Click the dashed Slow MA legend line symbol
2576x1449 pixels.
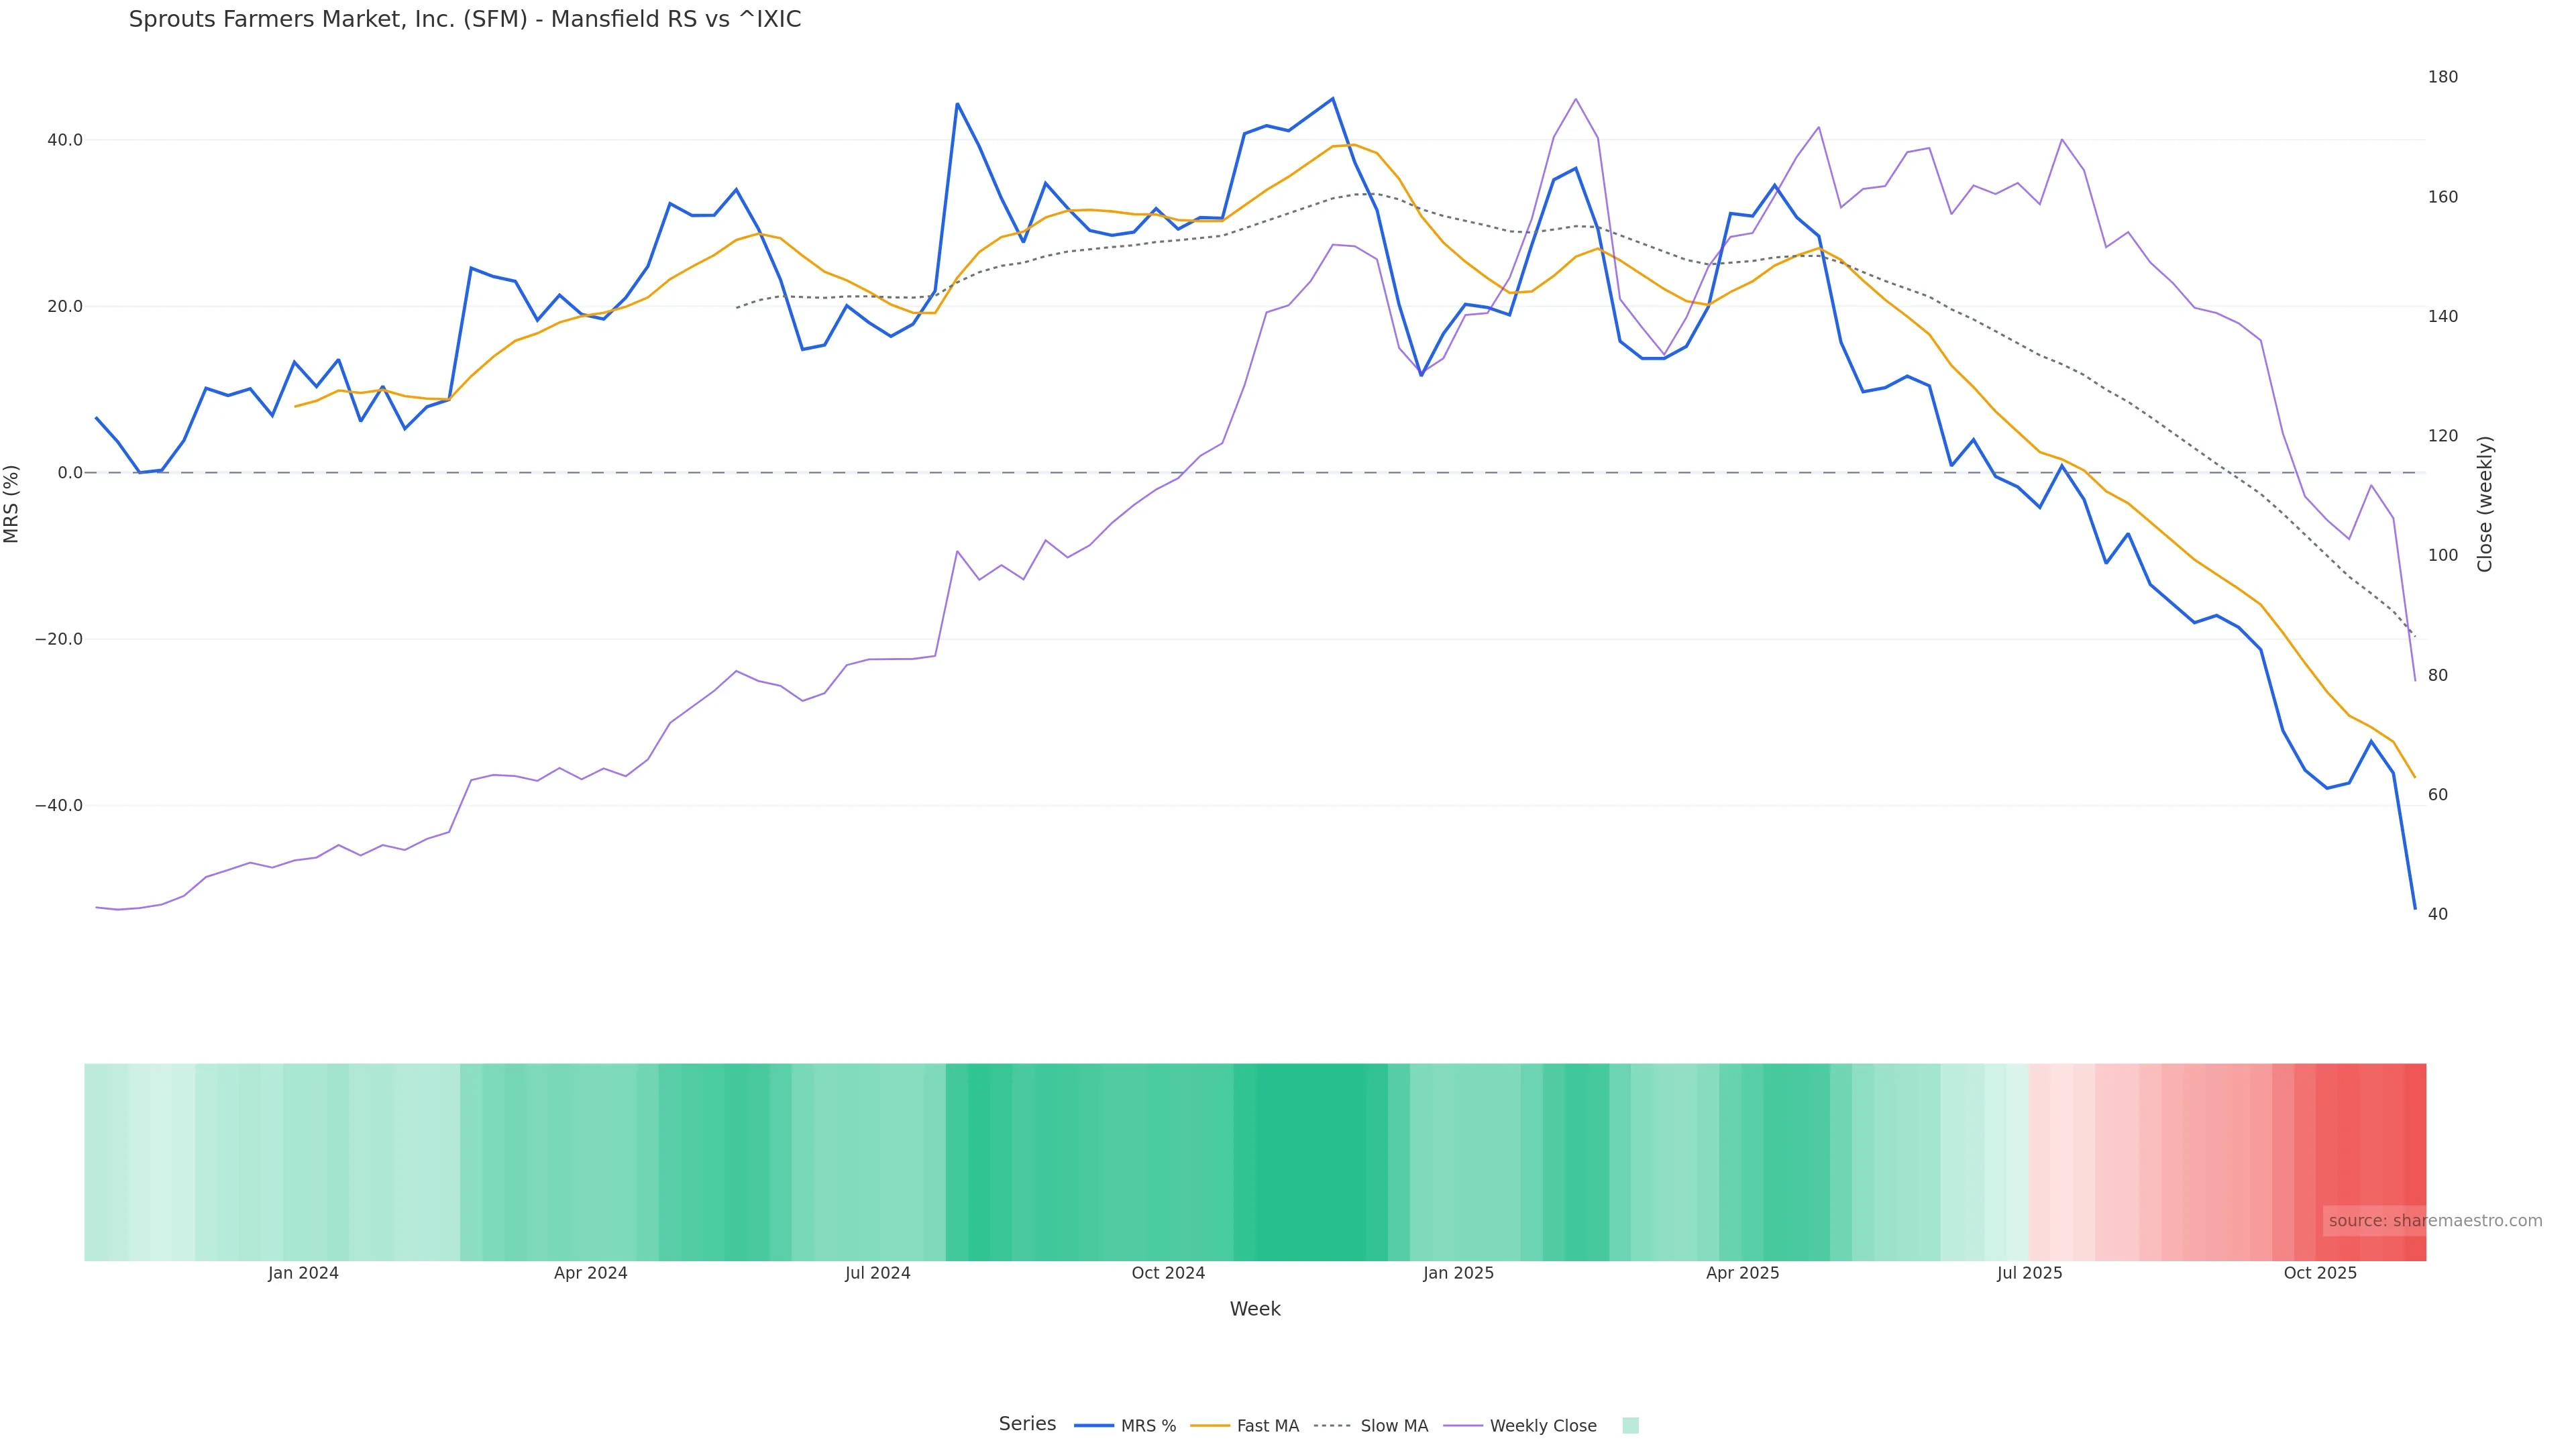[1332, 1425]
